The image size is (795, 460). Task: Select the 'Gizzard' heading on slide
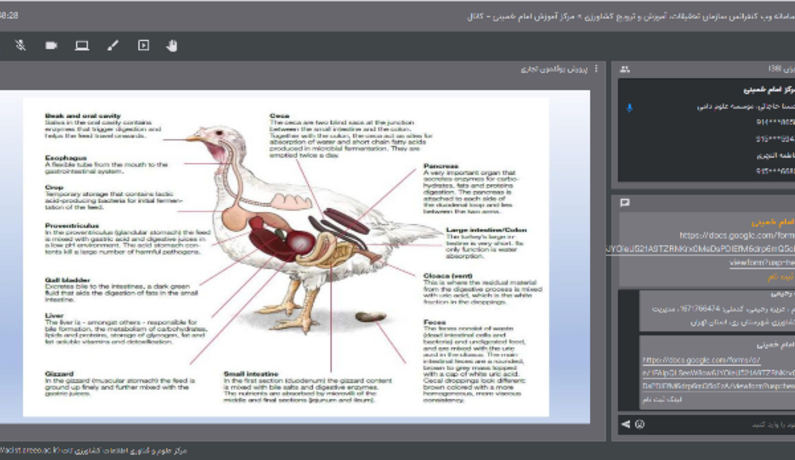[59, 374]
